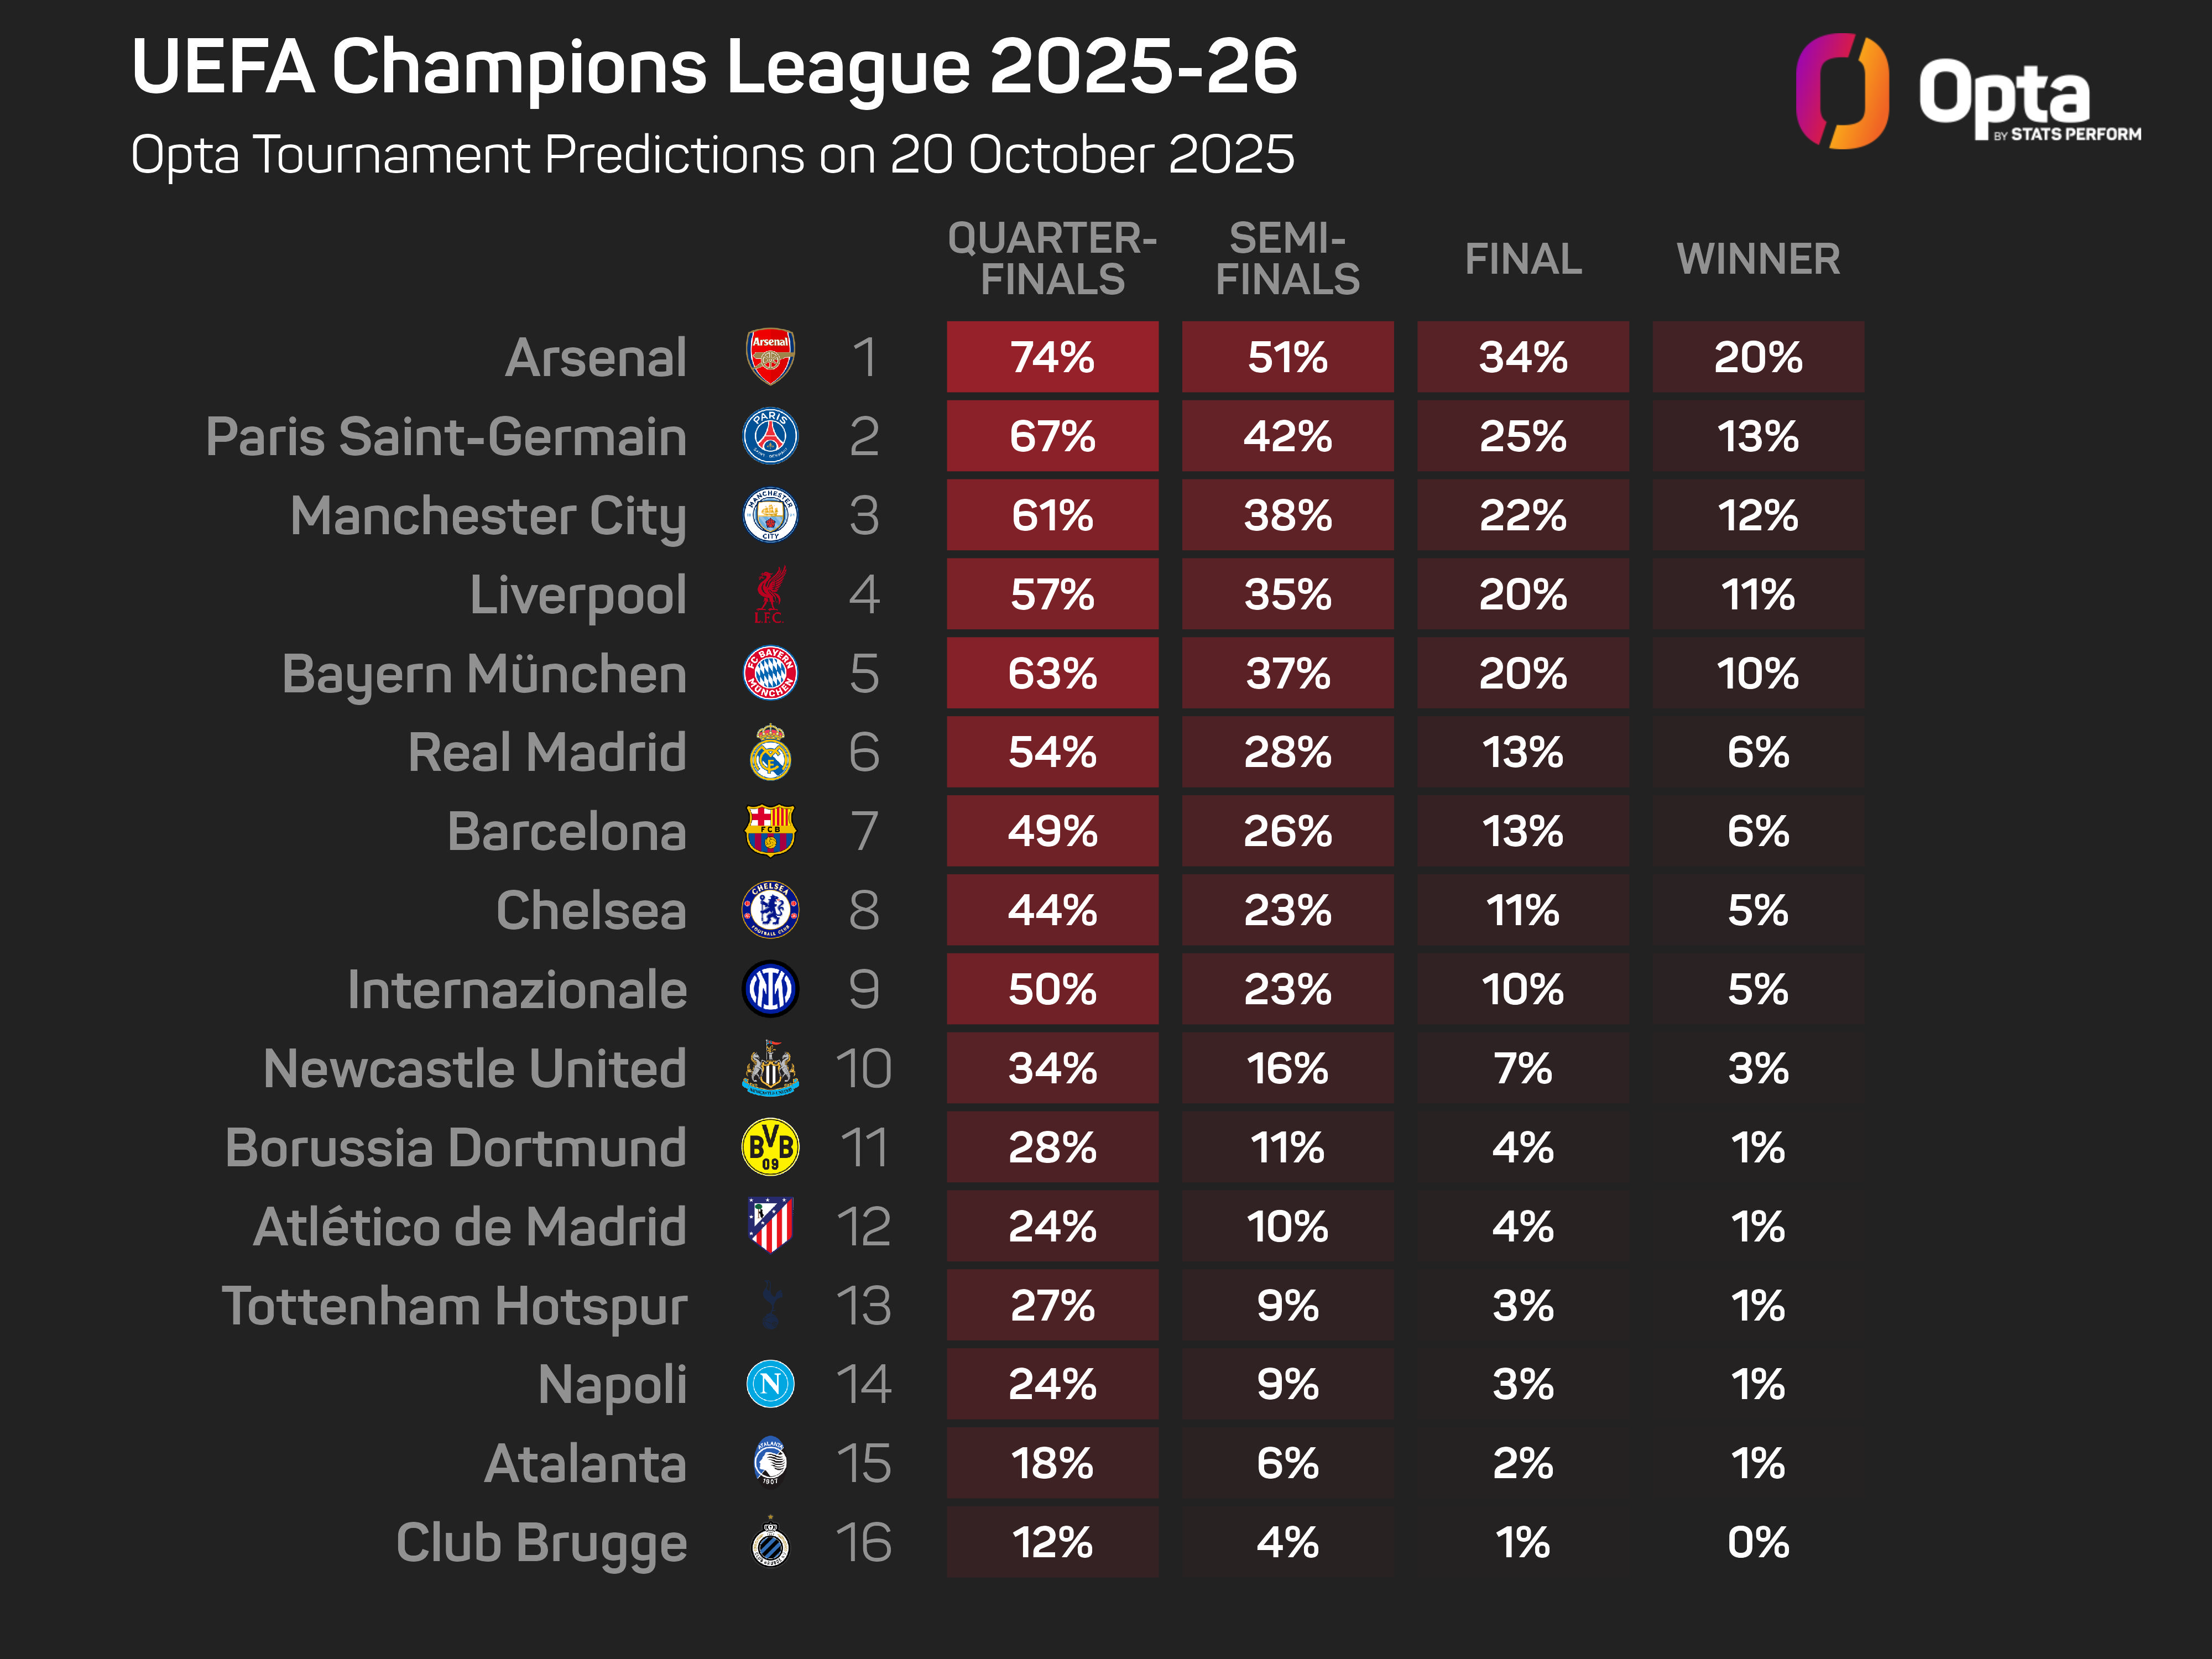Image resolution: width=2212 pixels, height=1659 pixels.
Task: Select Arsenal's 20% winner cell
Action: 1758,357
